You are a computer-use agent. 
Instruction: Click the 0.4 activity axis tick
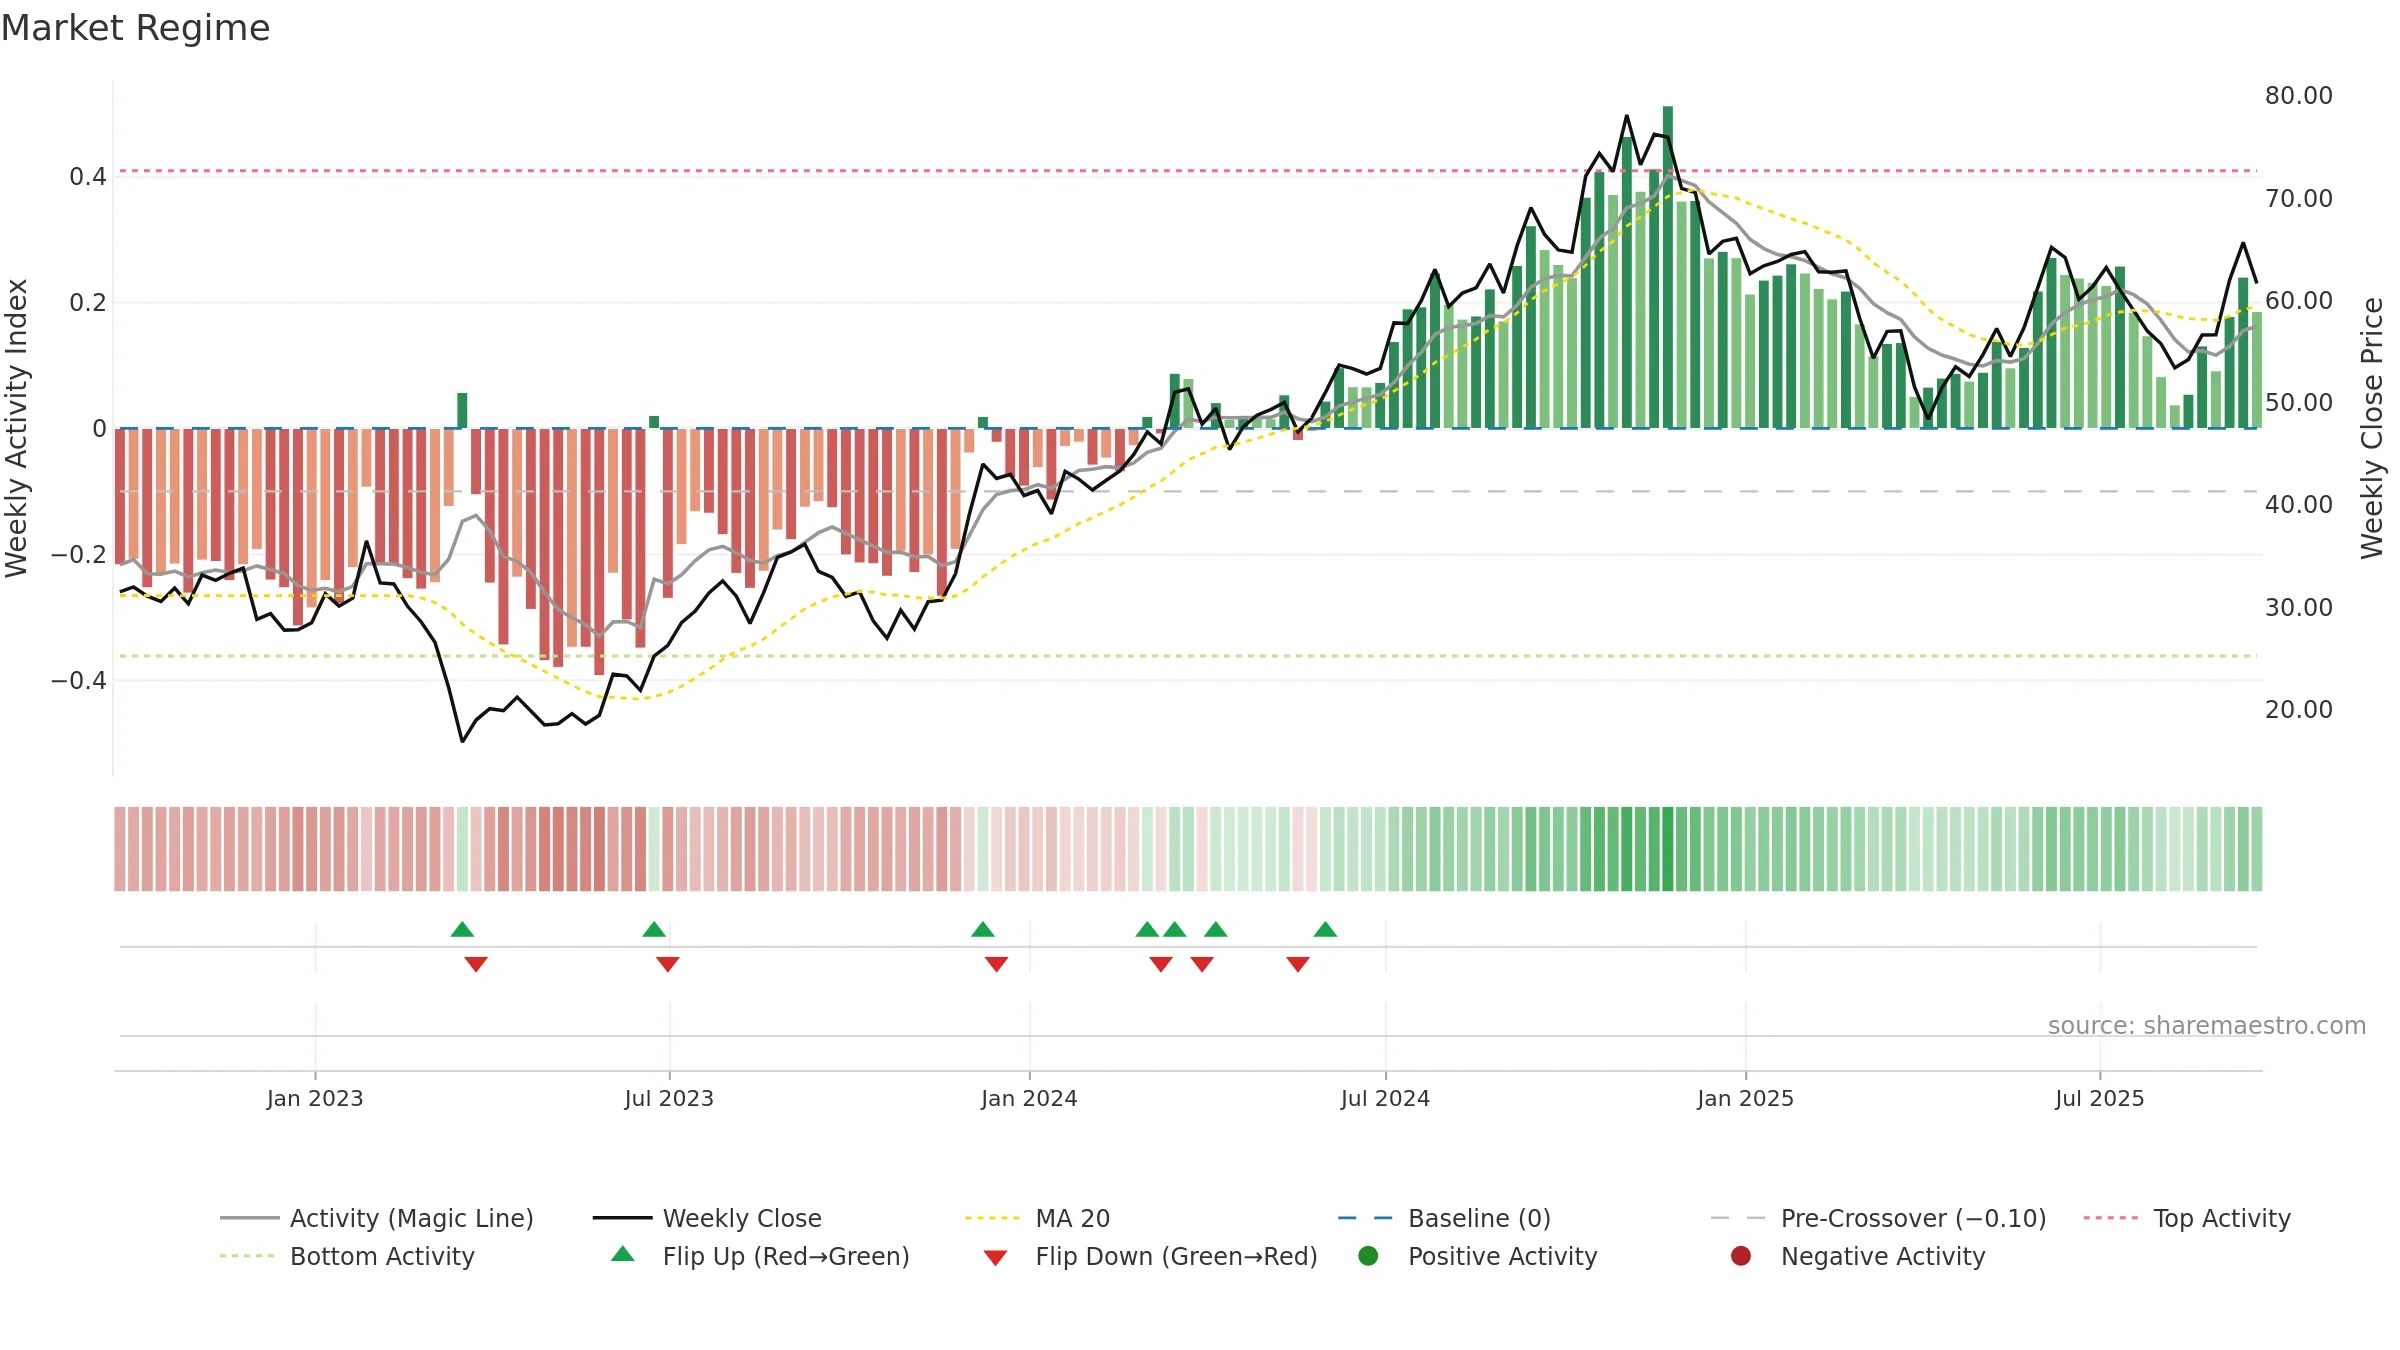[x=87, y=177]
